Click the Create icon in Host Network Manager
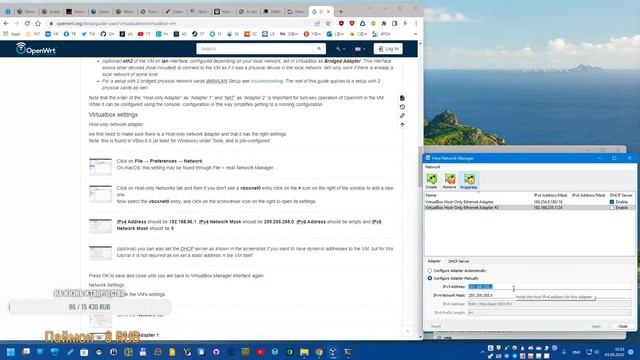 431,180
